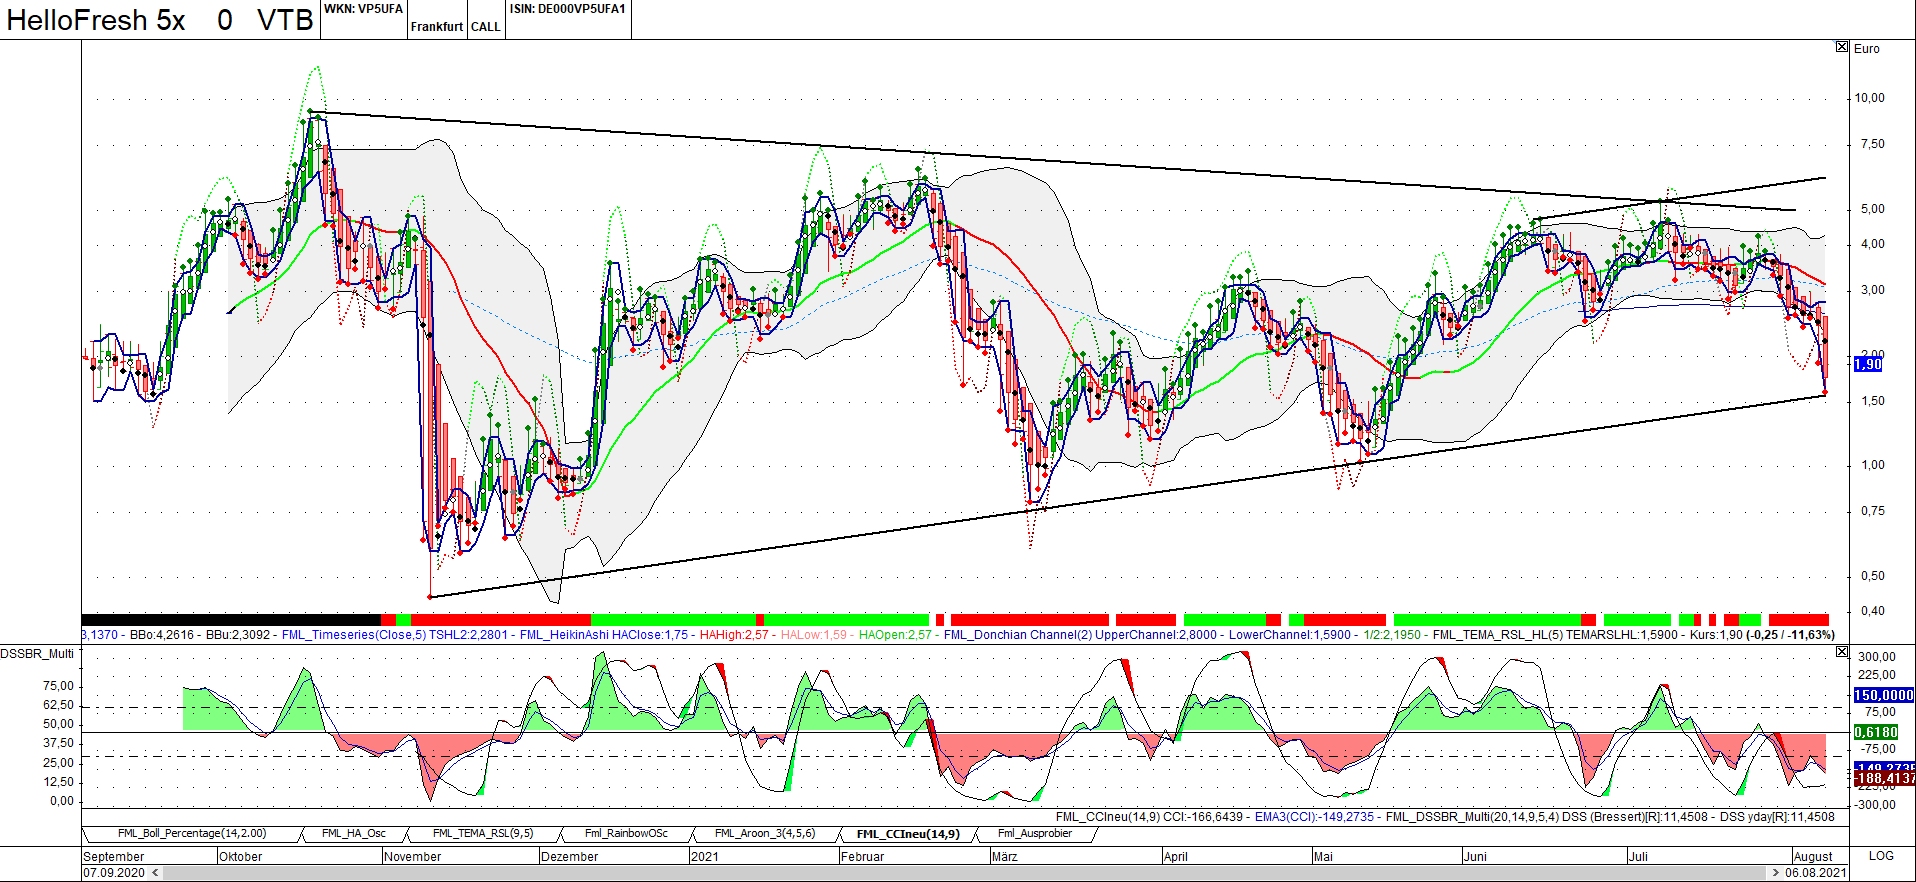Click the FML_Donchian Channel(2) legend entry
The image size is (1916, 882).
pos(1018,635)
